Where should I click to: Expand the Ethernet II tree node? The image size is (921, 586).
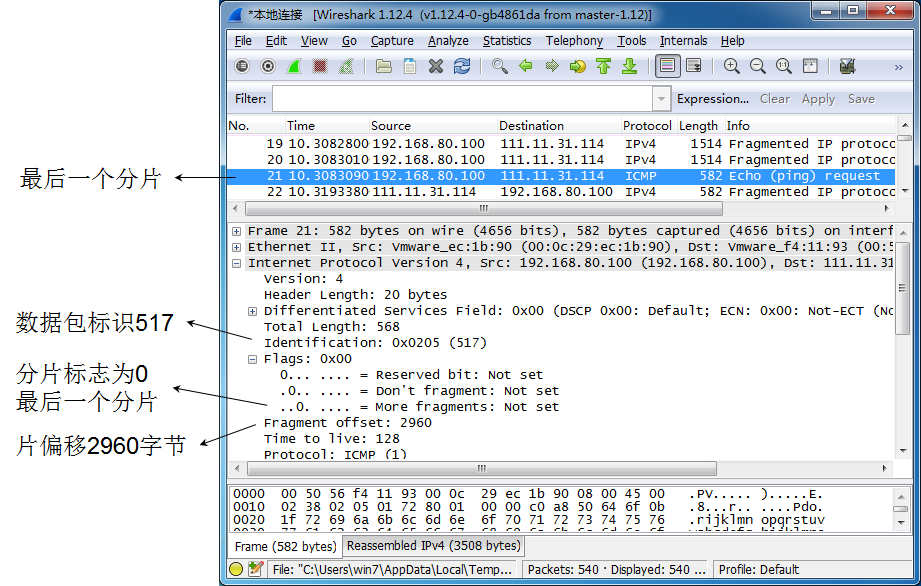[x=236, y=247]
